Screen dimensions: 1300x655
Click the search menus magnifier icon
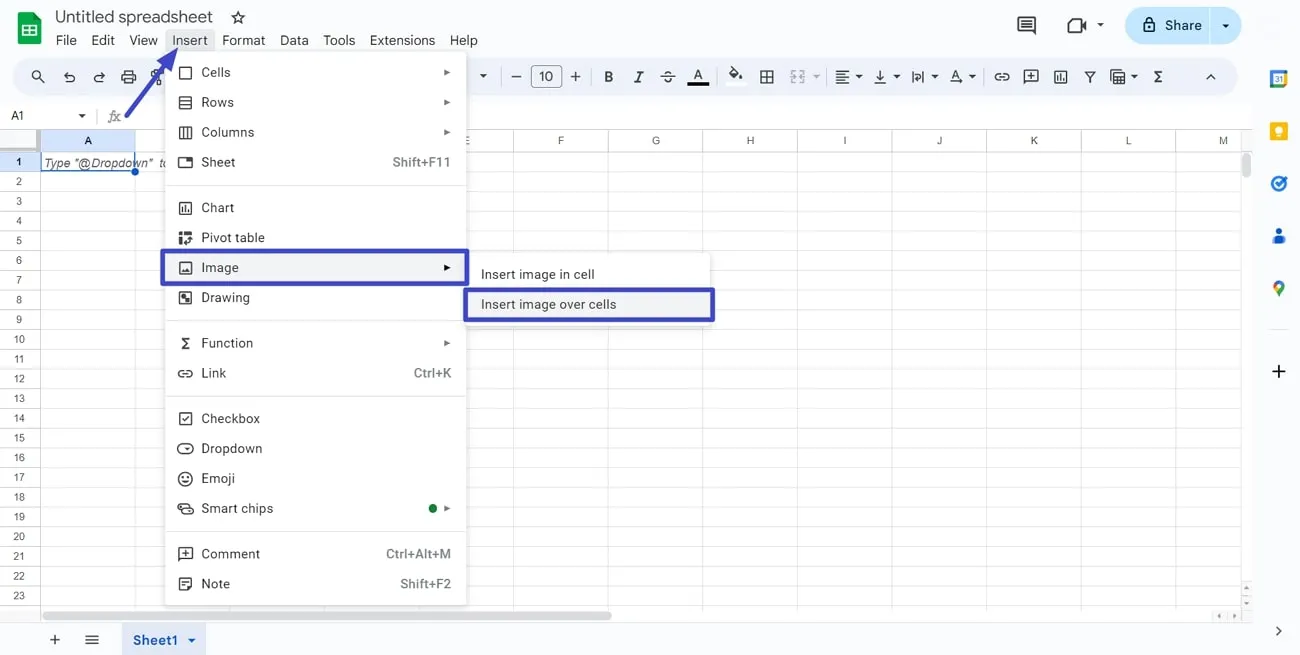click(x=38, y=77)
